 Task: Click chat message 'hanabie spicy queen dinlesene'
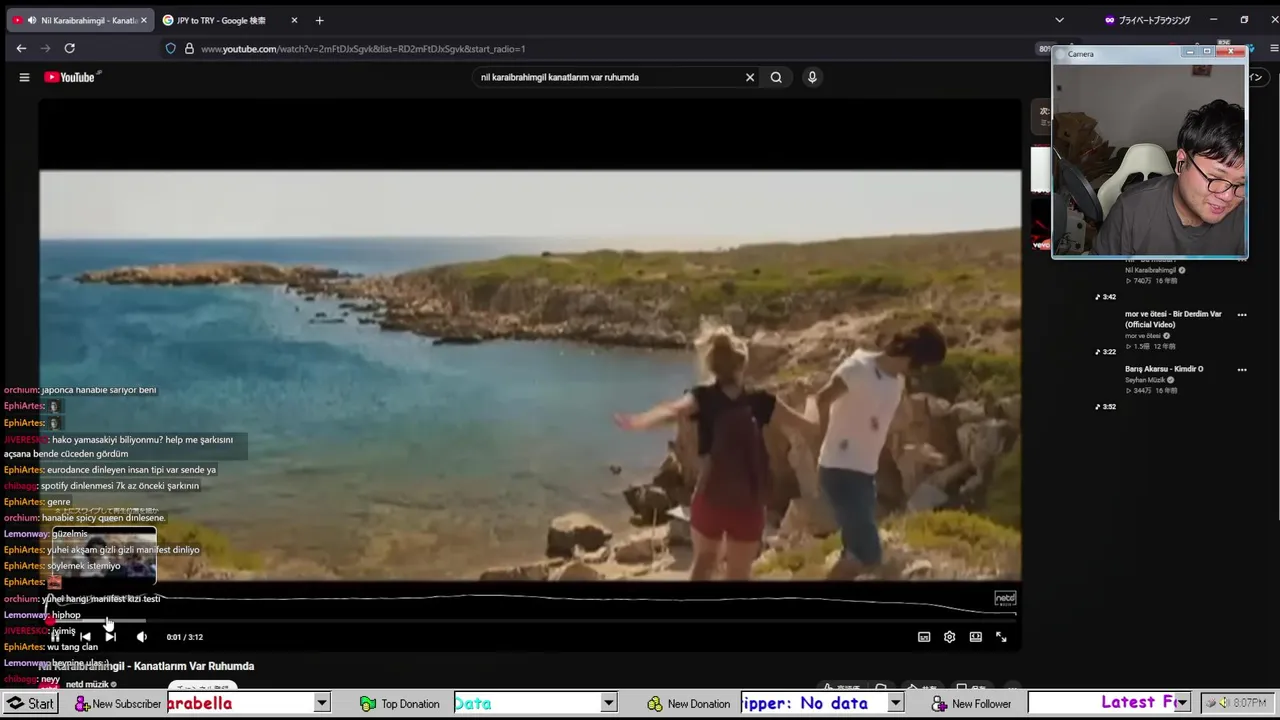click(x=103, y=518)
